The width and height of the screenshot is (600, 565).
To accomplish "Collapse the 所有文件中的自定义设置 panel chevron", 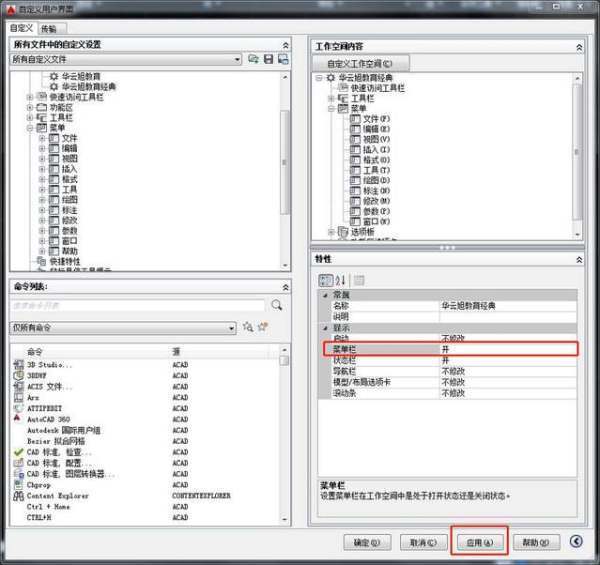I will coord(285,45).
